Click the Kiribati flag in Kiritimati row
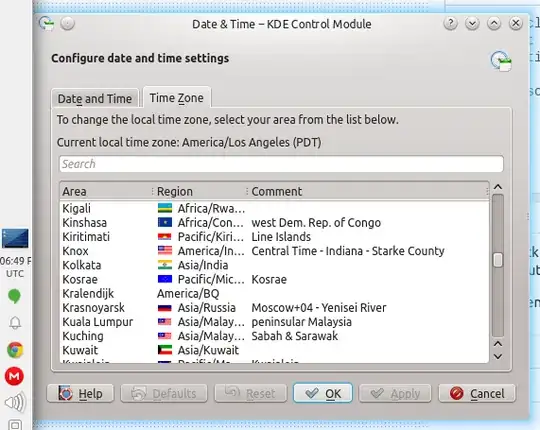The height and width of the screenshot is (430, 540). [165, 237]
